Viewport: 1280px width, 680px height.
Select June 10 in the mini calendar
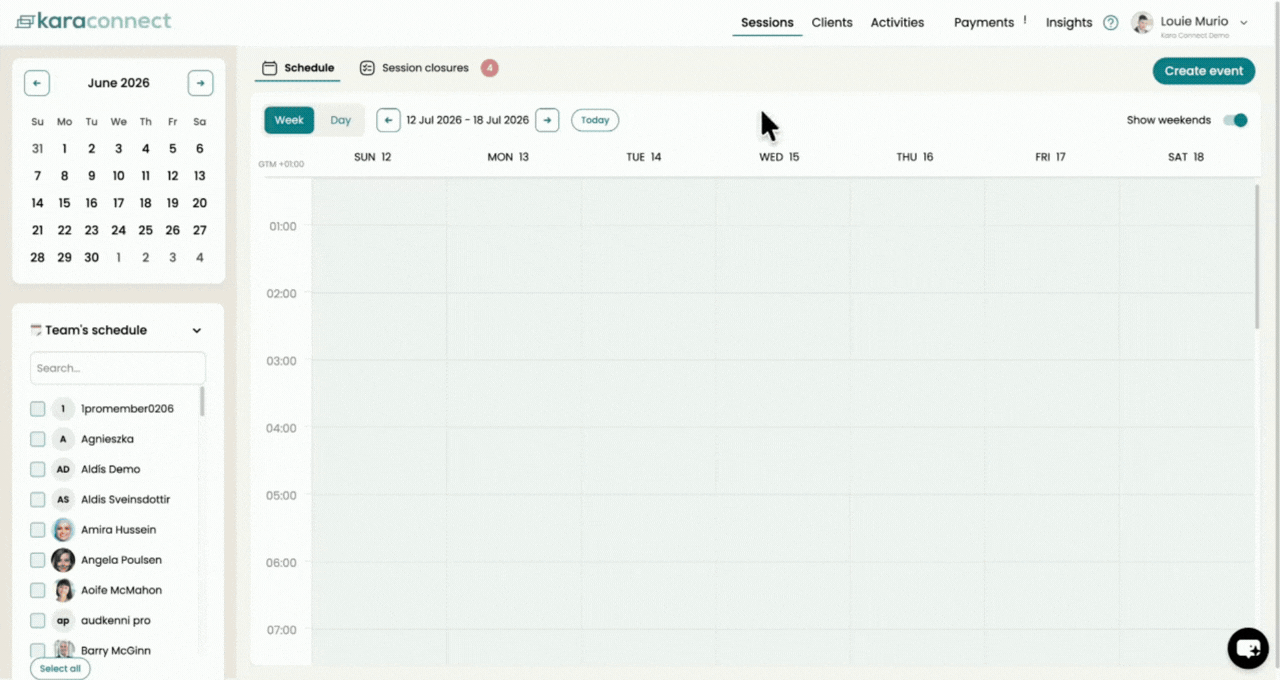(x=118, y=176)
